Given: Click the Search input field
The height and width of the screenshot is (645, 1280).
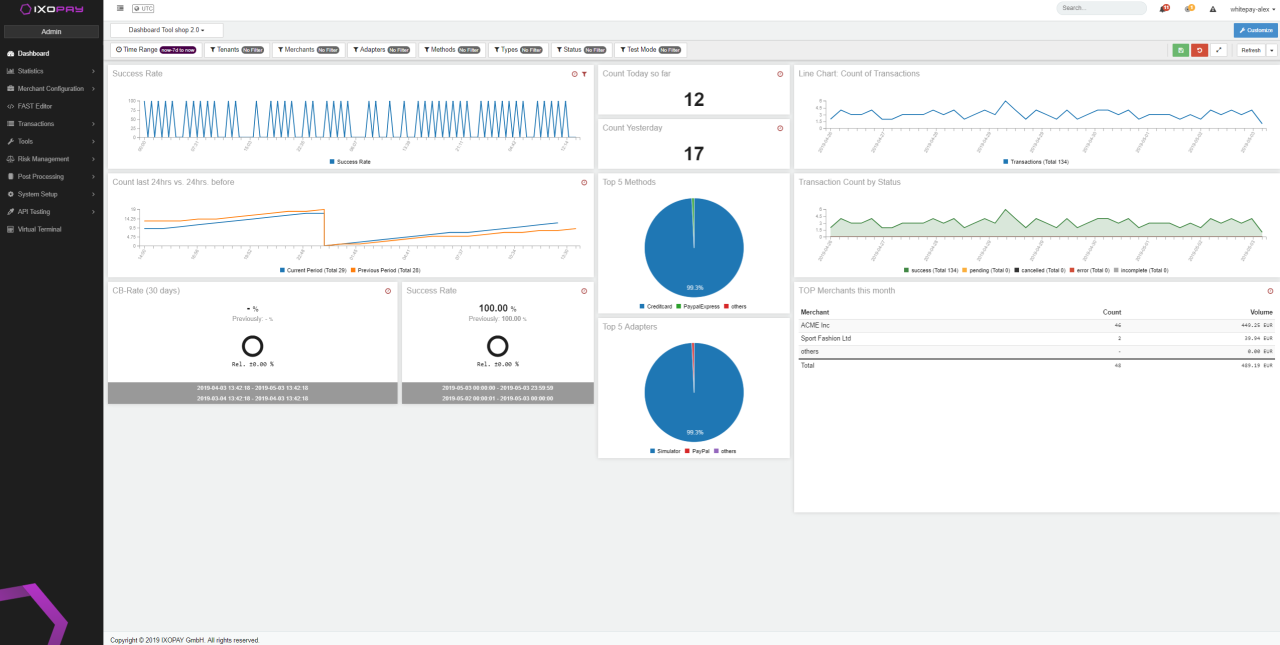Looking at the screenshot, I should [1101, 8].
